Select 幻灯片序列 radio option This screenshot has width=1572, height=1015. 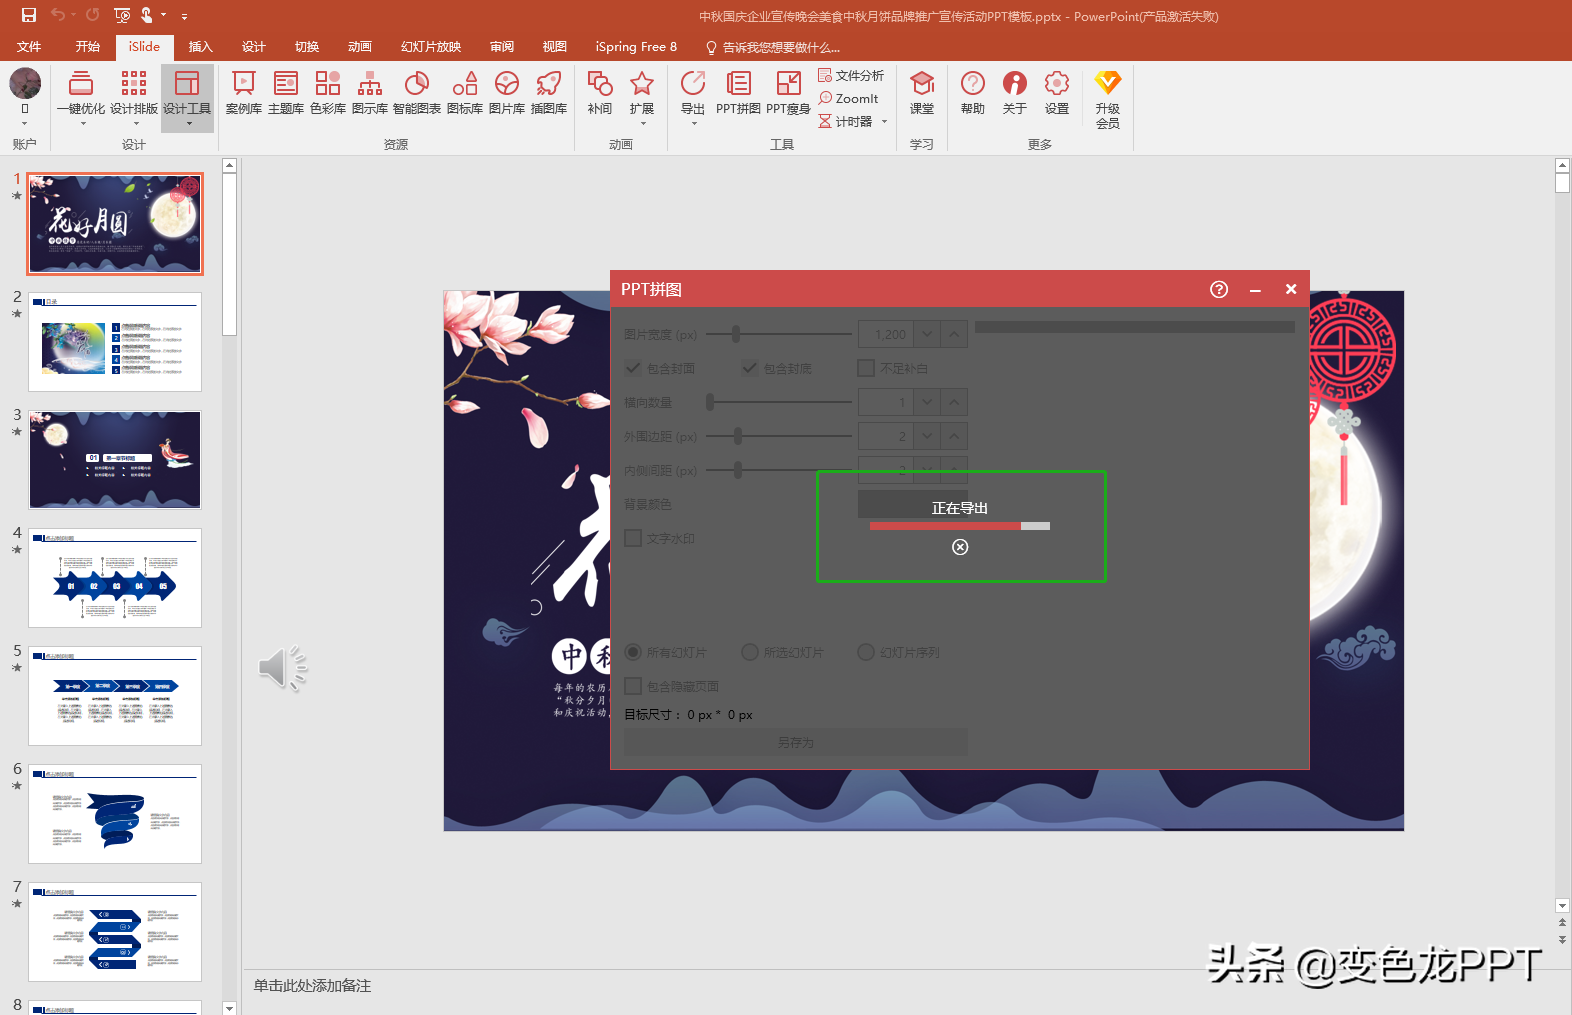[866, 652]
